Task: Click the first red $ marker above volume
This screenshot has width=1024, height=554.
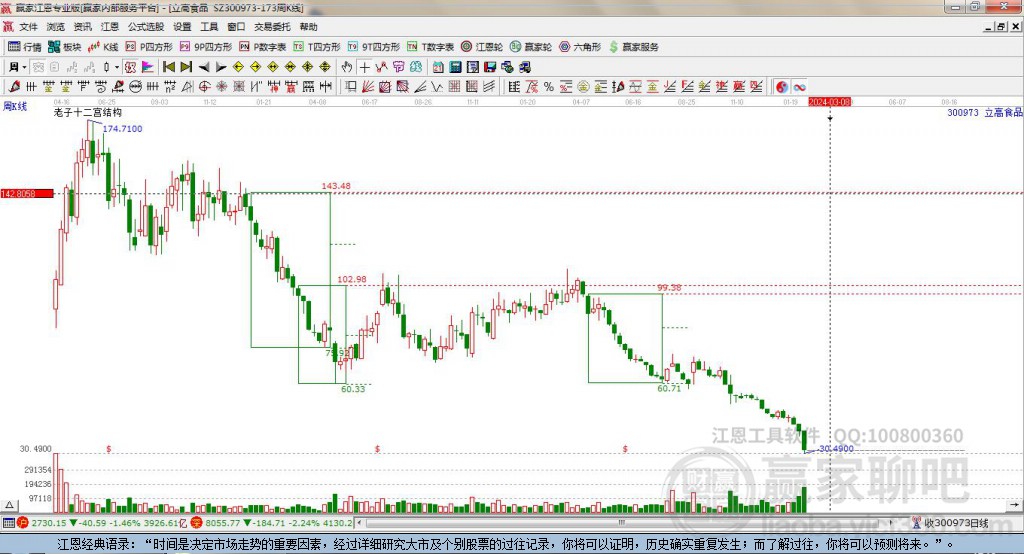Action: [108, 449]
